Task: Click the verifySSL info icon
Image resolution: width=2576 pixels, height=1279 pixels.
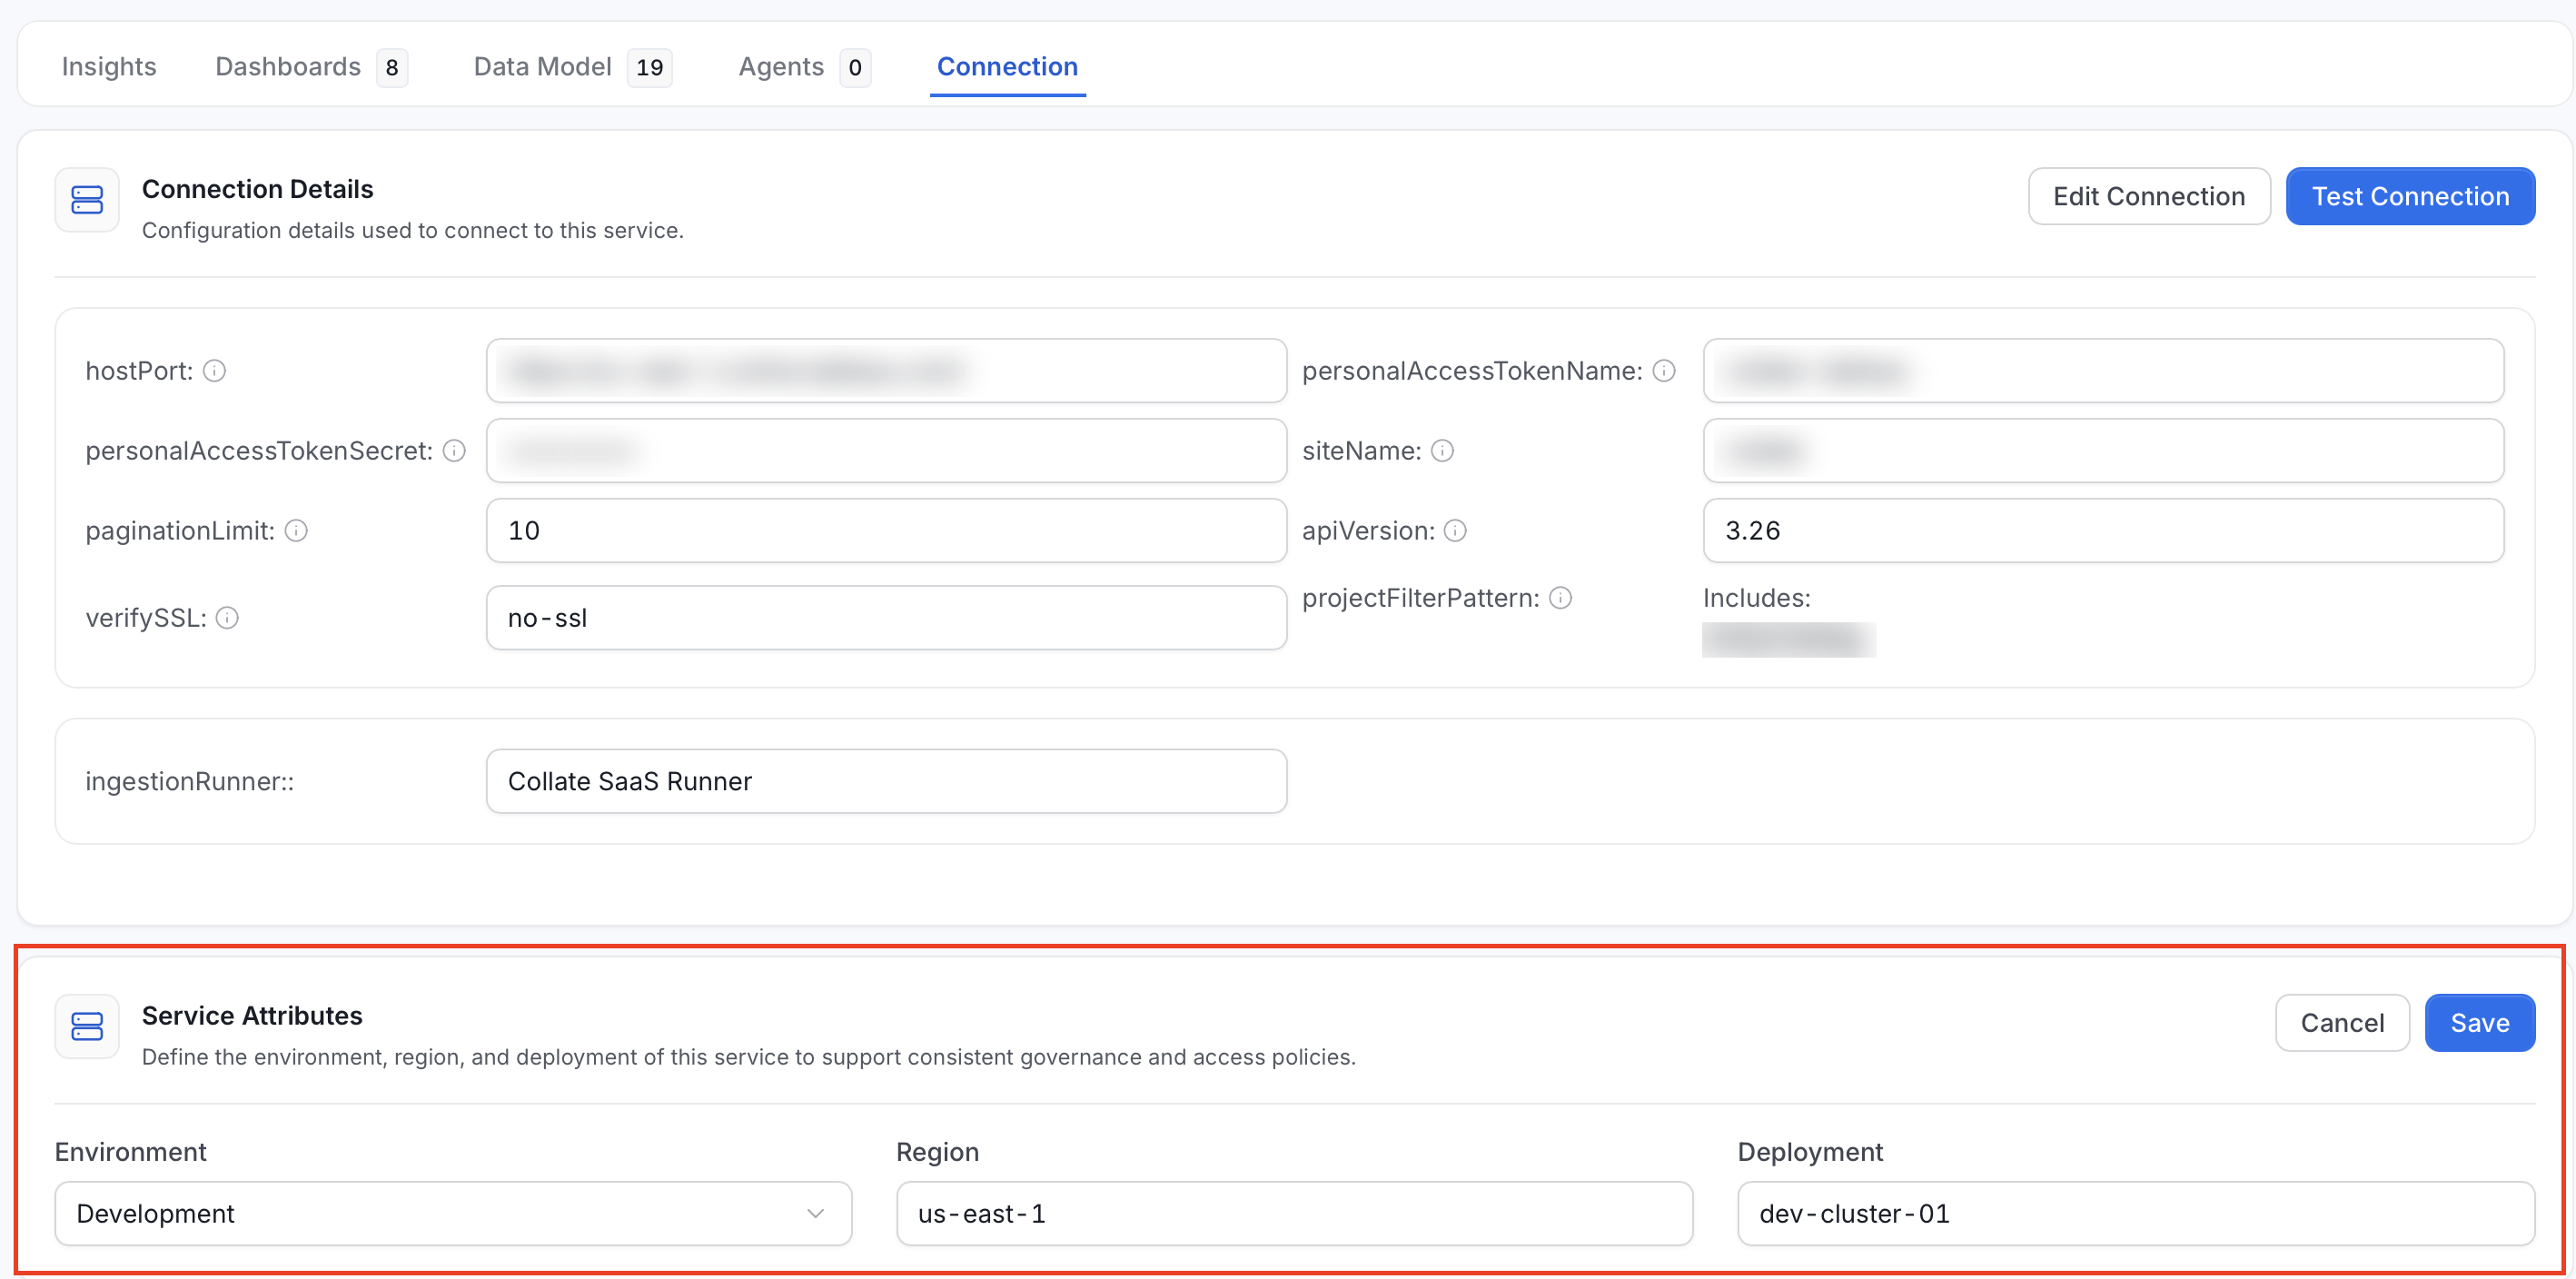Action: (227, 618)
